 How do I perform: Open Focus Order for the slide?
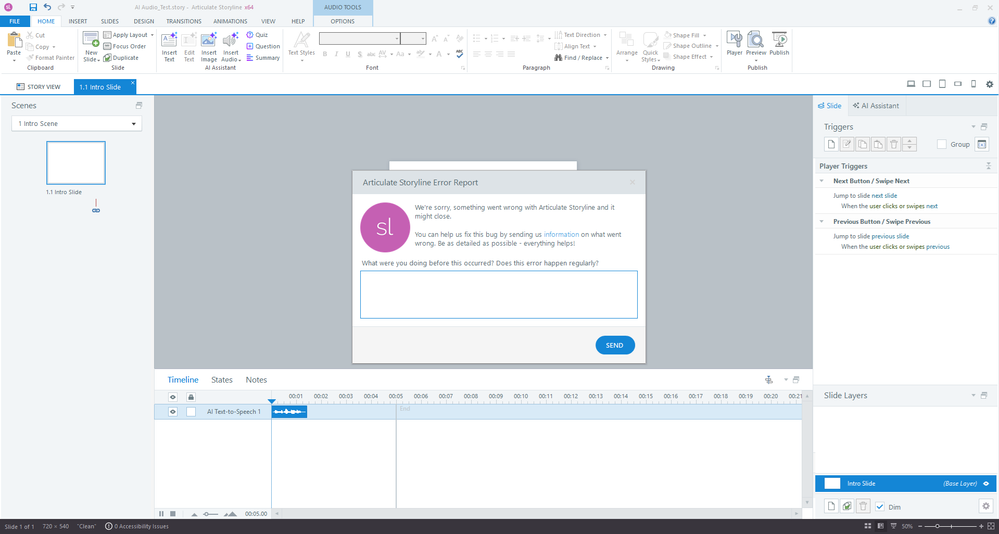pyautogui.click(x=125, y=46)
